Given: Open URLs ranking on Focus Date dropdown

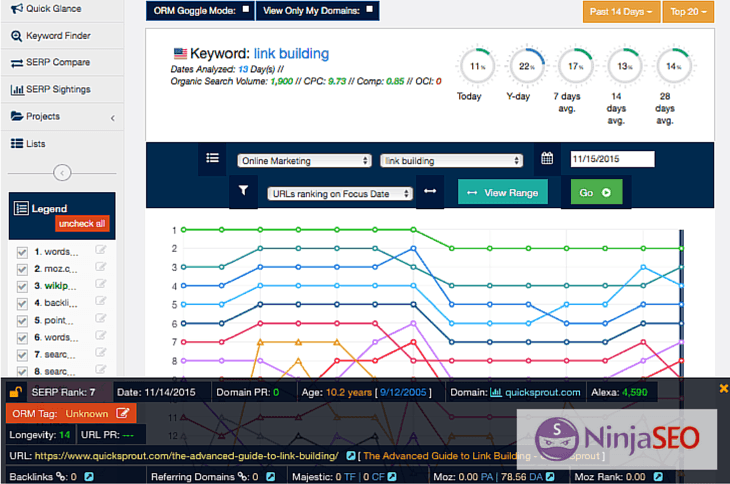Looking at the screenshot, I should pyautogui.click(x=340, y=194).
